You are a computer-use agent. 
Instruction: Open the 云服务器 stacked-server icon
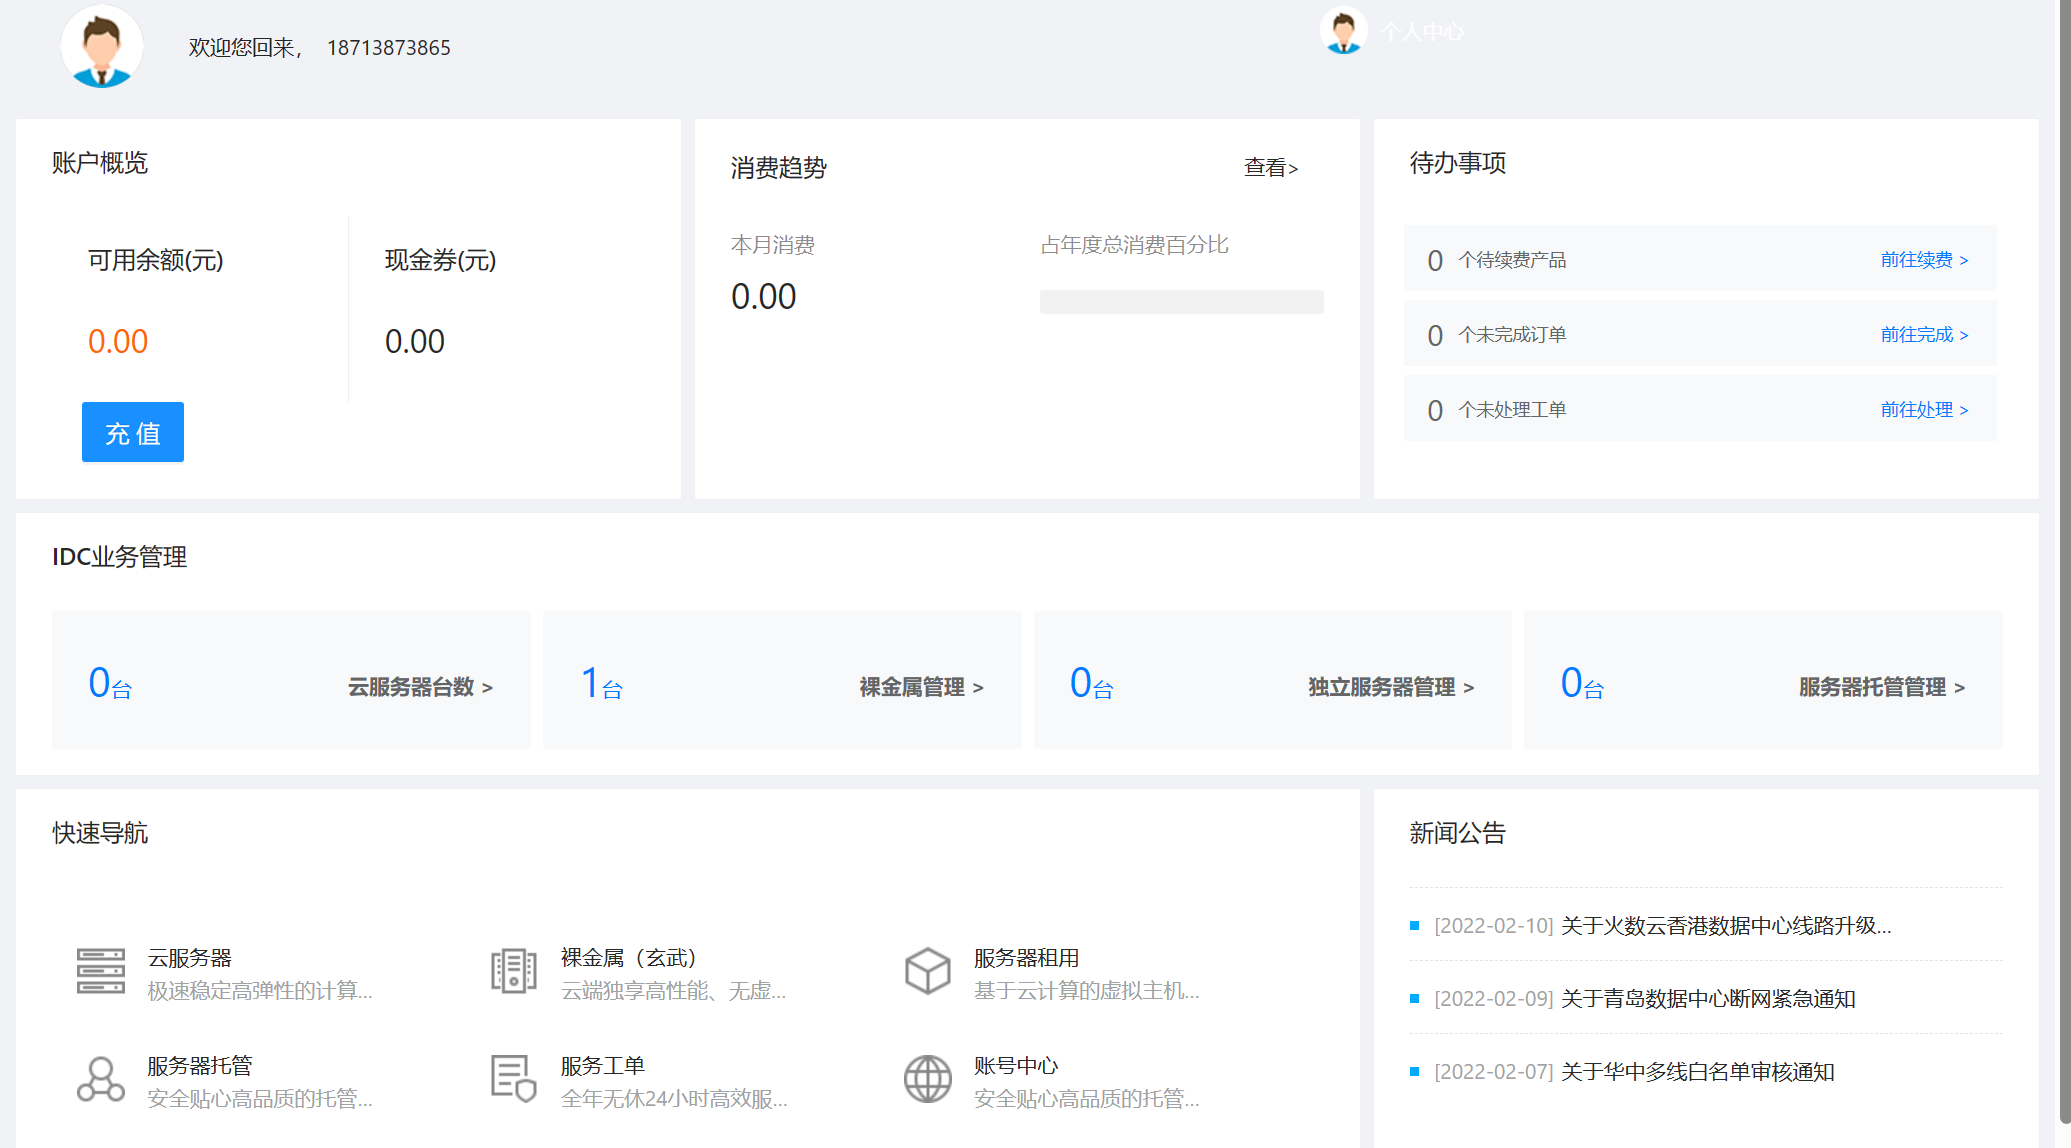101,971
